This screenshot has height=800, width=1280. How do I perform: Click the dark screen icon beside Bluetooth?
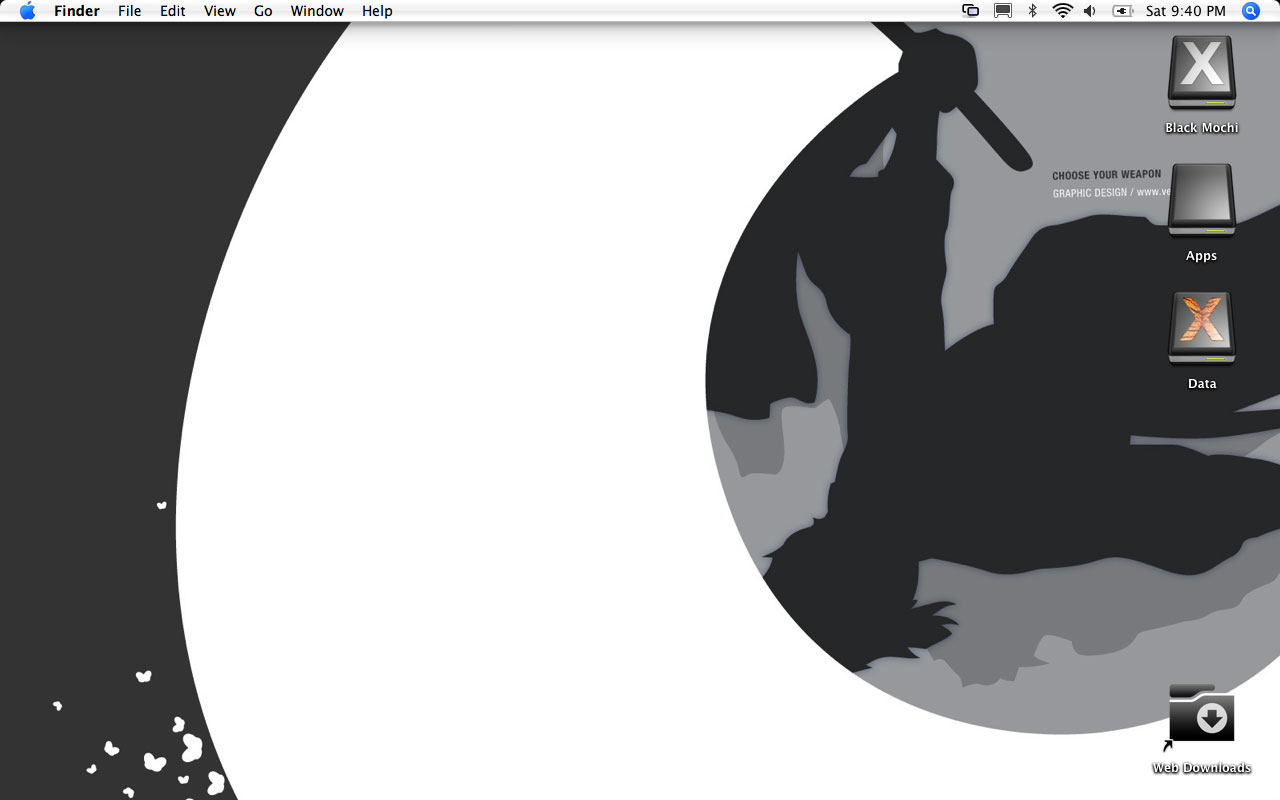click(1002, 11)
